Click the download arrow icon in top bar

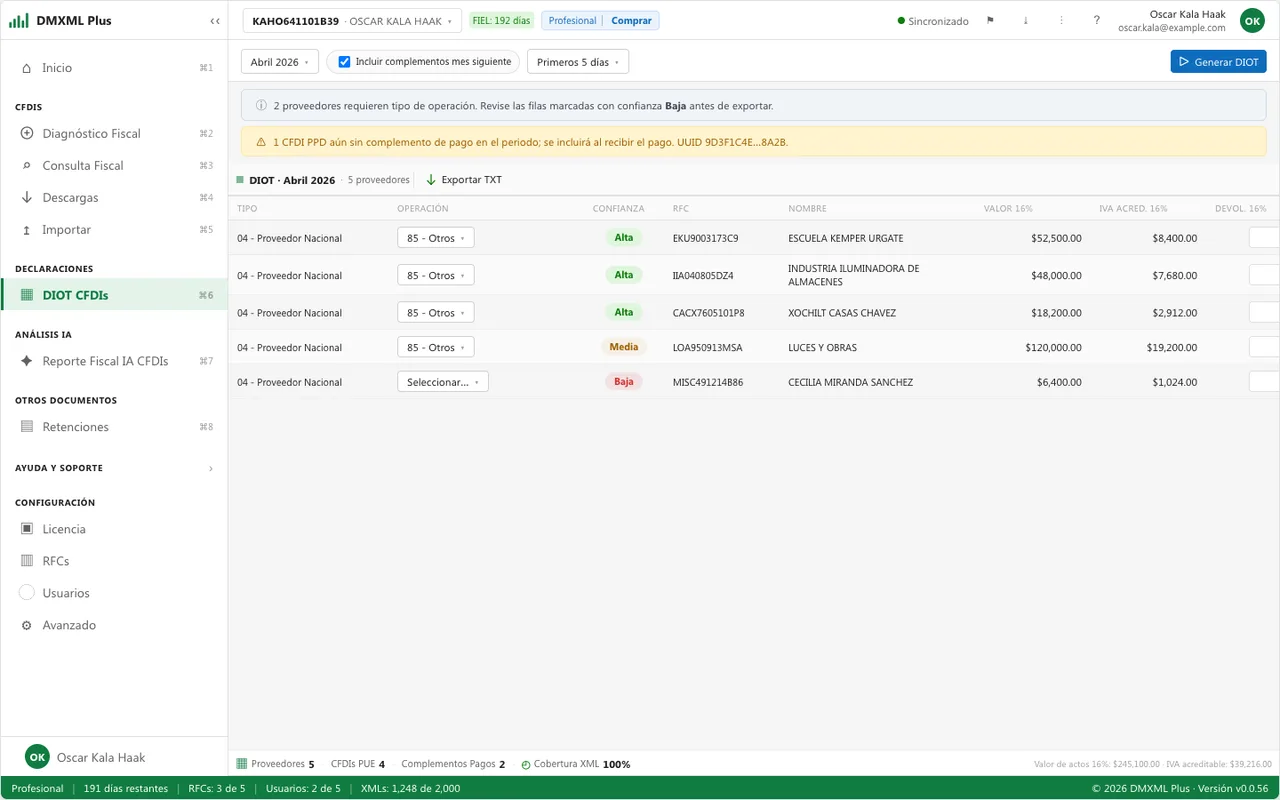(1025, 21)
